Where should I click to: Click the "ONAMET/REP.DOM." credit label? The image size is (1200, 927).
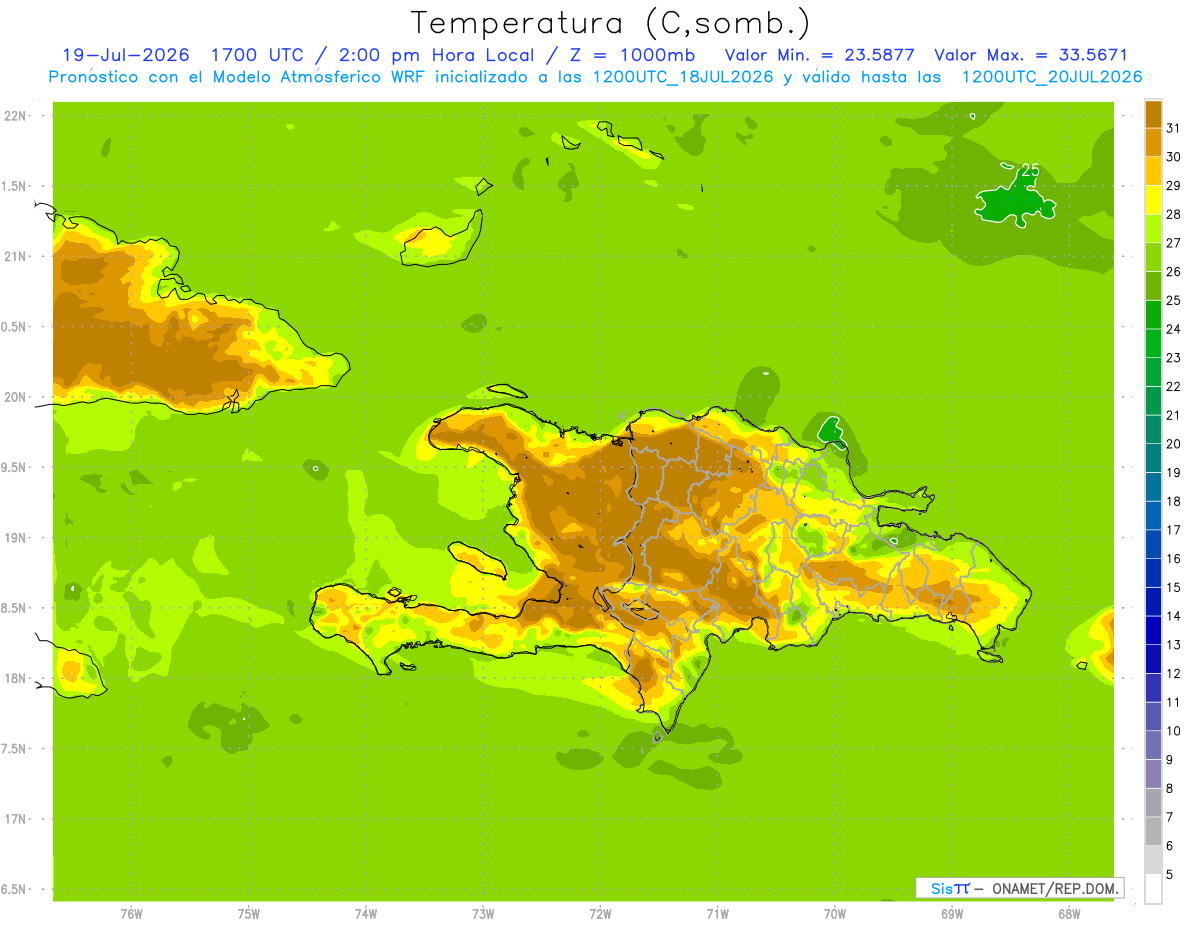pyautogui.click(x=1053, y=888)
